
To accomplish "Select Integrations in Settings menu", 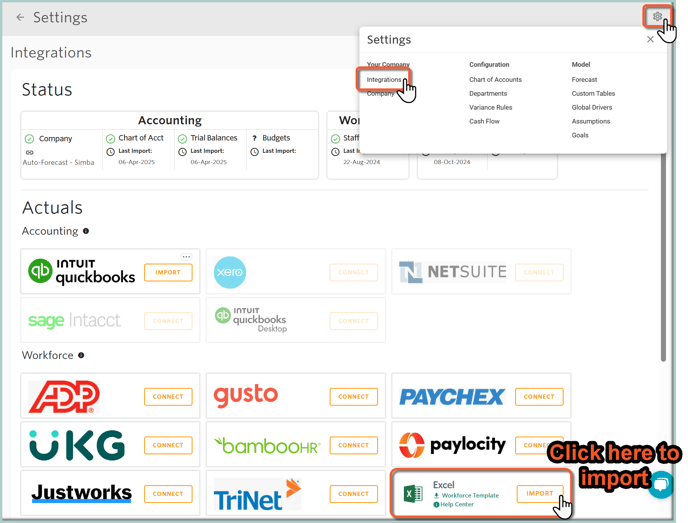I will point(384,80).
